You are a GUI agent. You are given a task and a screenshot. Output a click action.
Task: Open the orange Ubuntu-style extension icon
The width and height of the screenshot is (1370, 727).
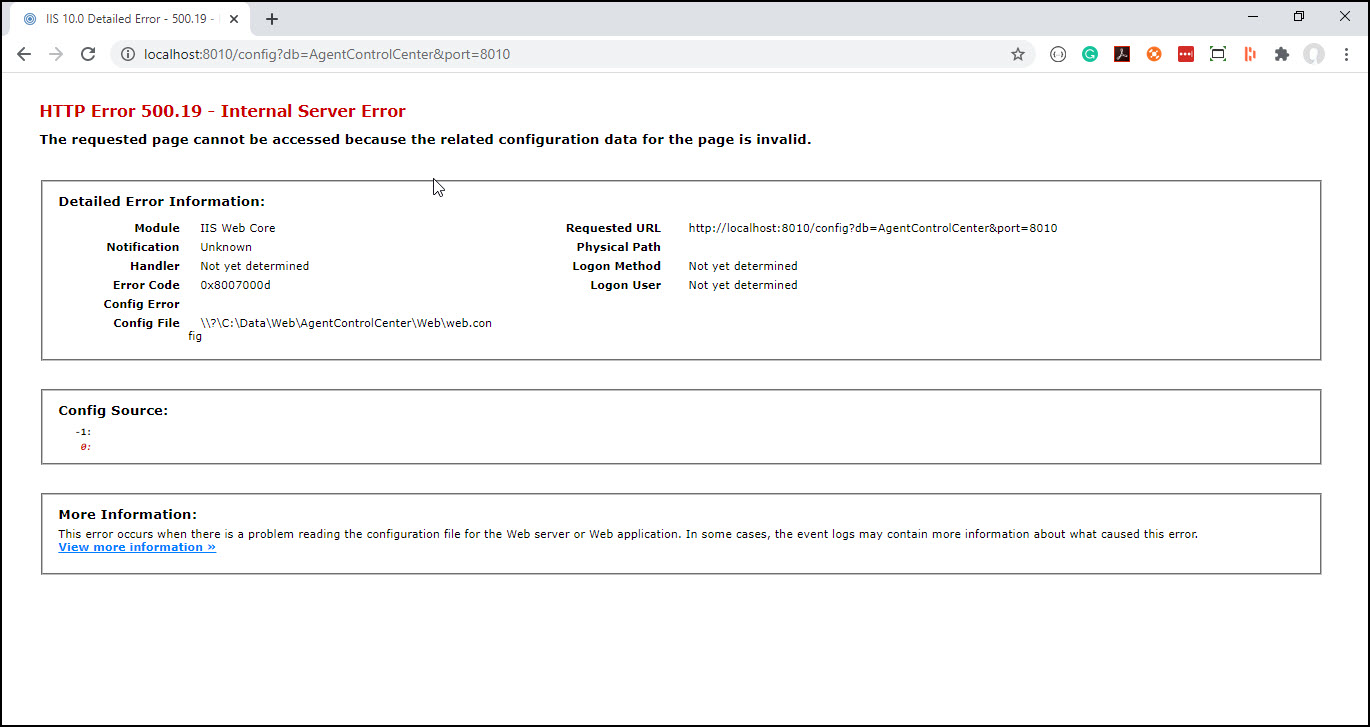tap(1154, 54)
